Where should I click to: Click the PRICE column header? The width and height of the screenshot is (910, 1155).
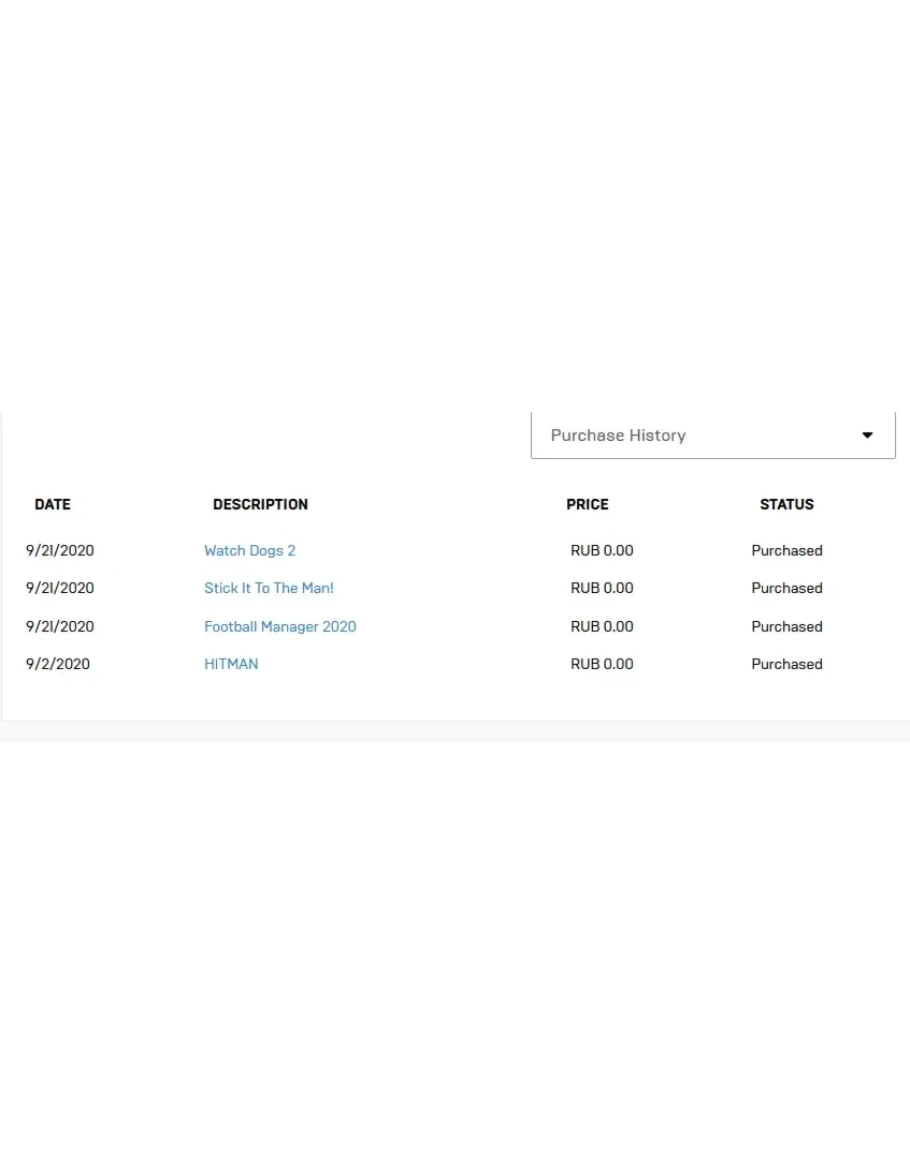click(587, 505)
